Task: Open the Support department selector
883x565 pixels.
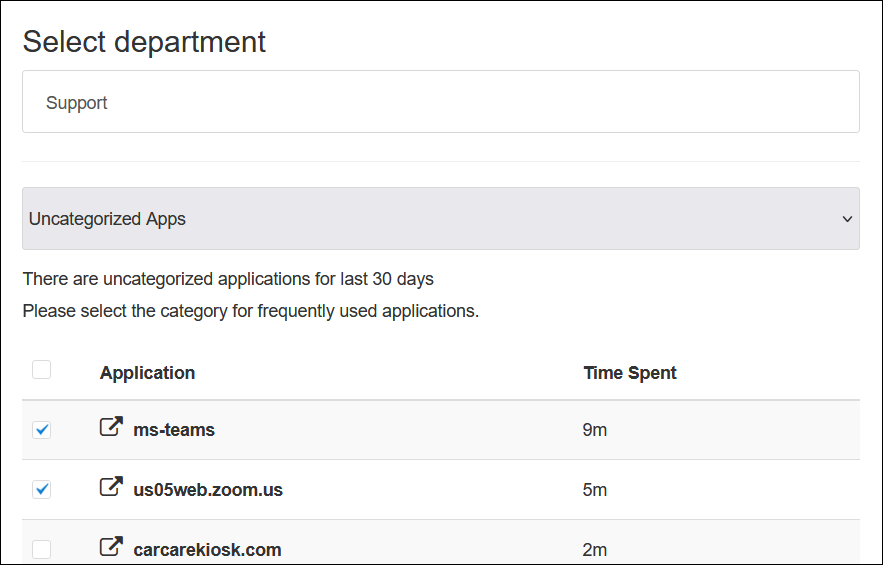Action: 440,102
